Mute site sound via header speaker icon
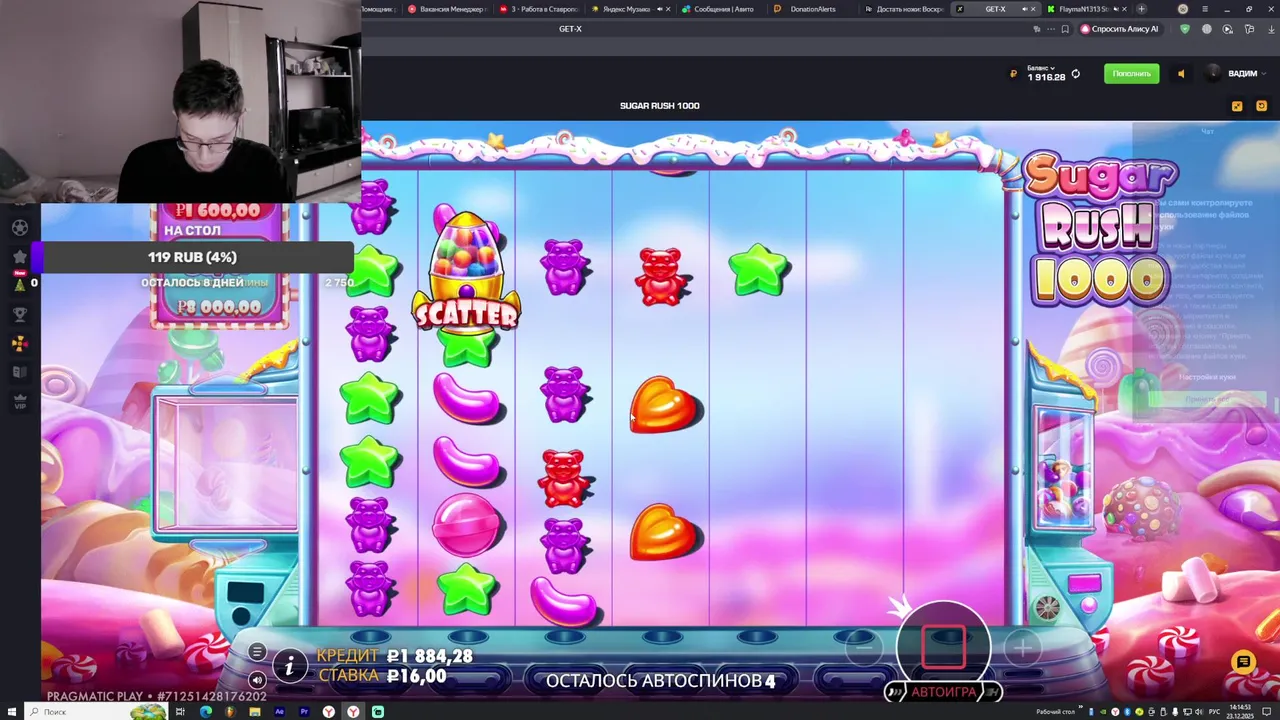1280x720 pixels. pyautogui.click(x=1181, y=73)
